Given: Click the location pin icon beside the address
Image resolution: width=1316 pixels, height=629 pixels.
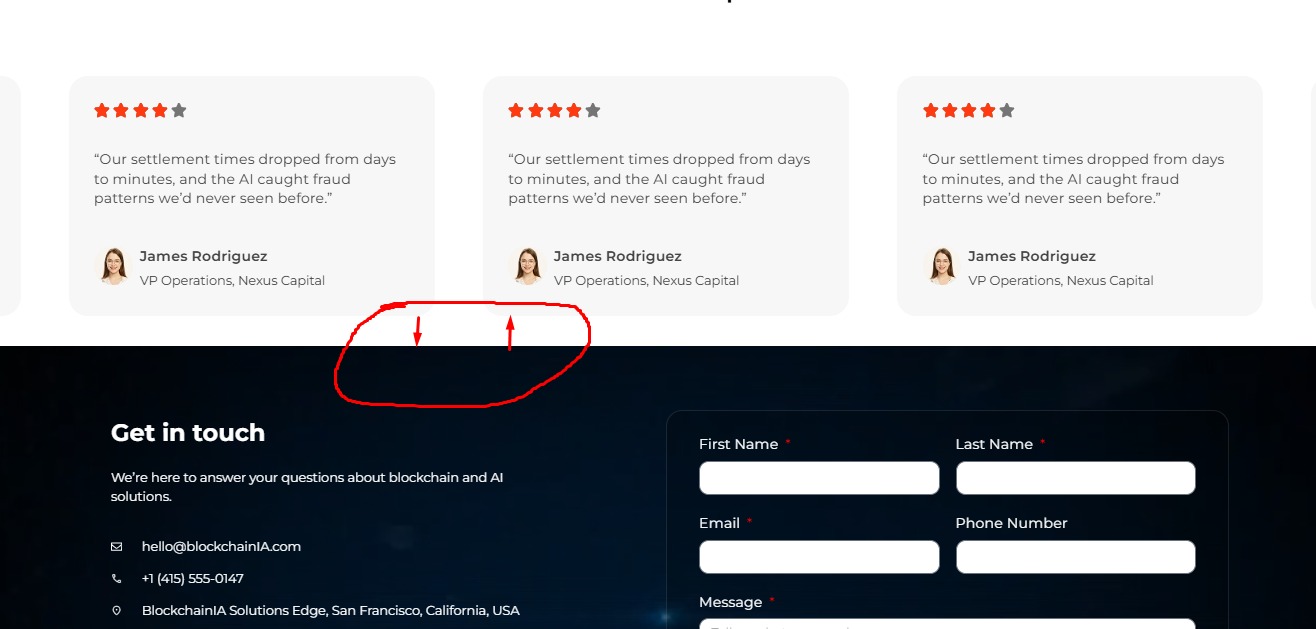Looking at the screenshot, I should click(x=116, y=610).
